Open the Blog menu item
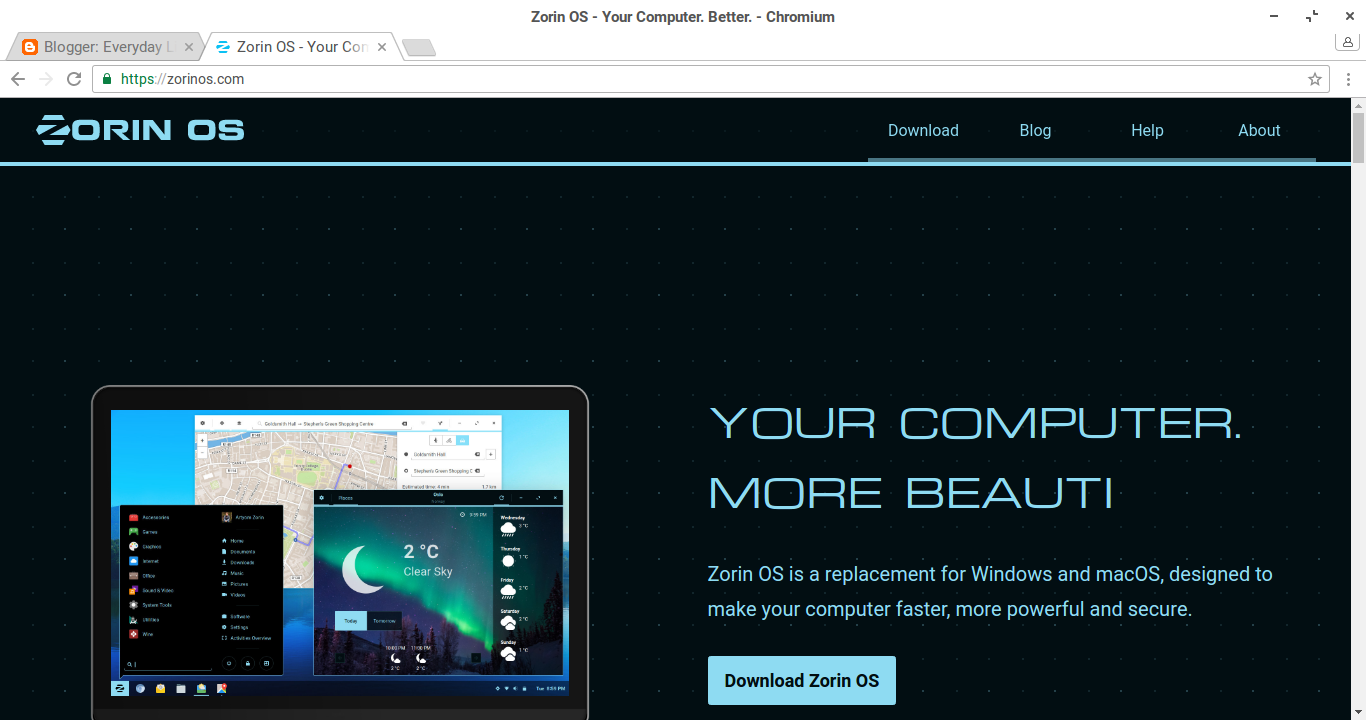Viewport: 1366px width, 720px height. (x=1035, y=130)
